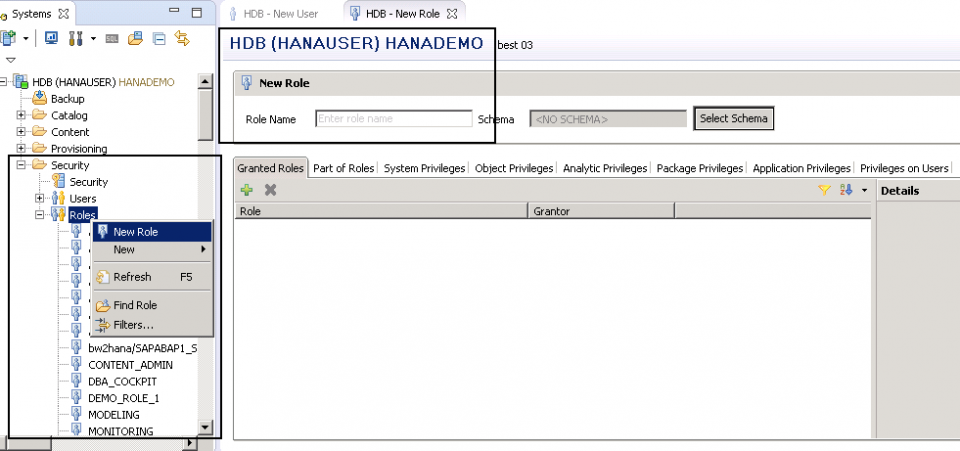Click the Role Name input field
The height and width of the screenshot is (451, 960).
coord(394,119)
